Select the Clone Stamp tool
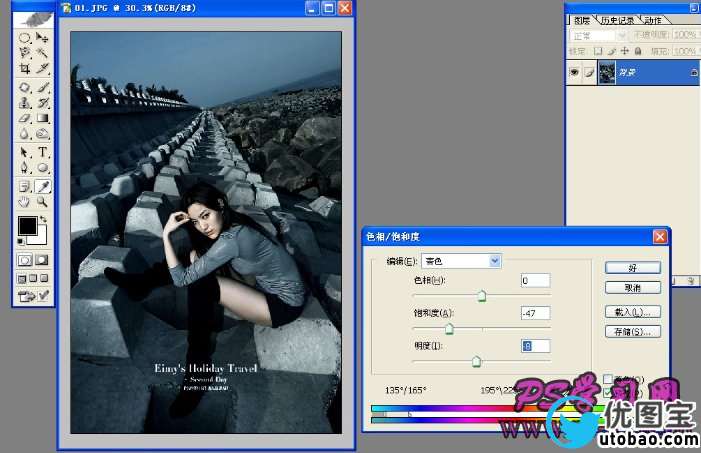Screen dimensions: 701x453 point(25,103)
